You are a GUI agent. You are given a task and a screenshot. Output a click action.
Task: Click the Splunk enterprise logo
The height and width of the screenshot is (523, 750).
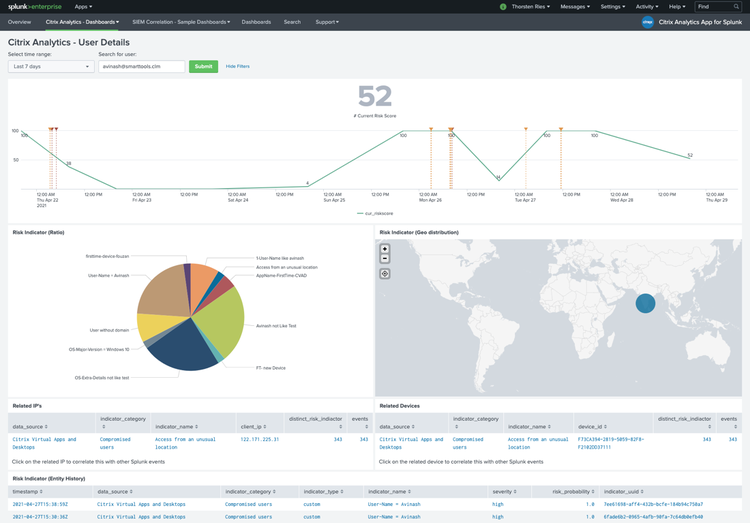pyautogui.click(x=34, y=7)
